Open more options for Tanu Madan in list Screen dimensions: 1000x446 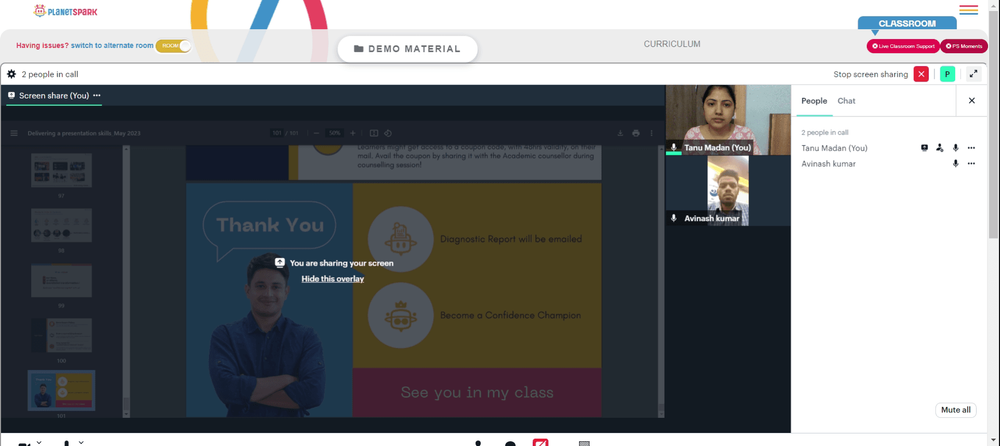coord(971,148)
